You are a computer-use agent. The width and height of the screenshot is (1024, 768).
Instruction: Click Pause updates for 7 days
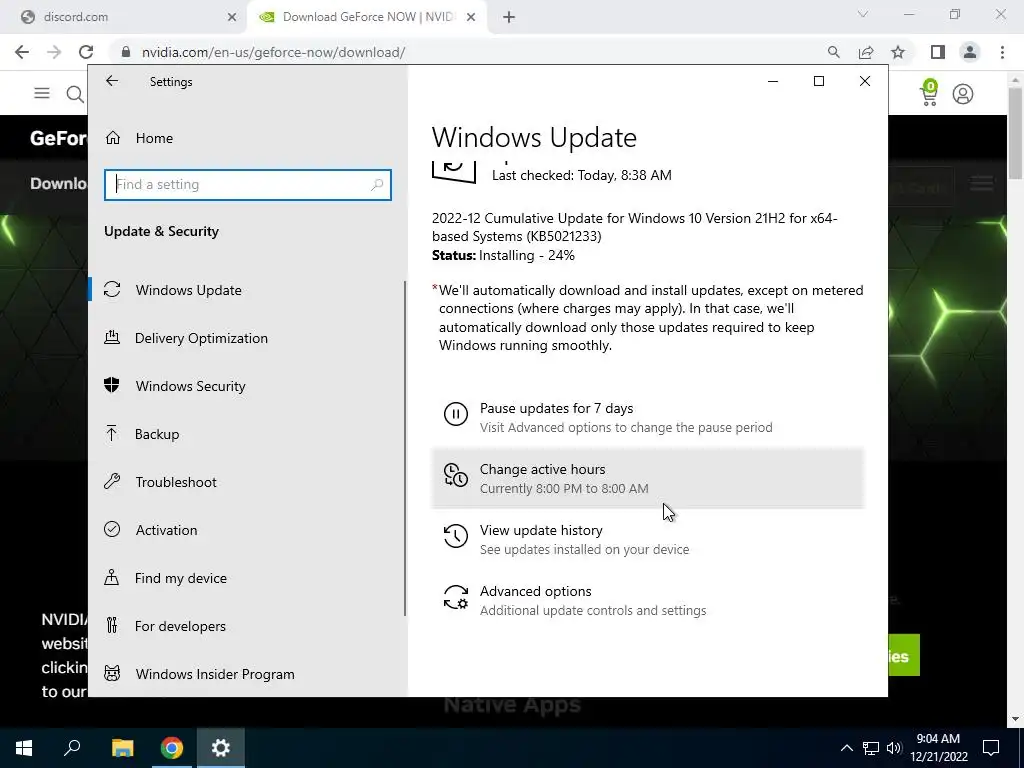648,417
